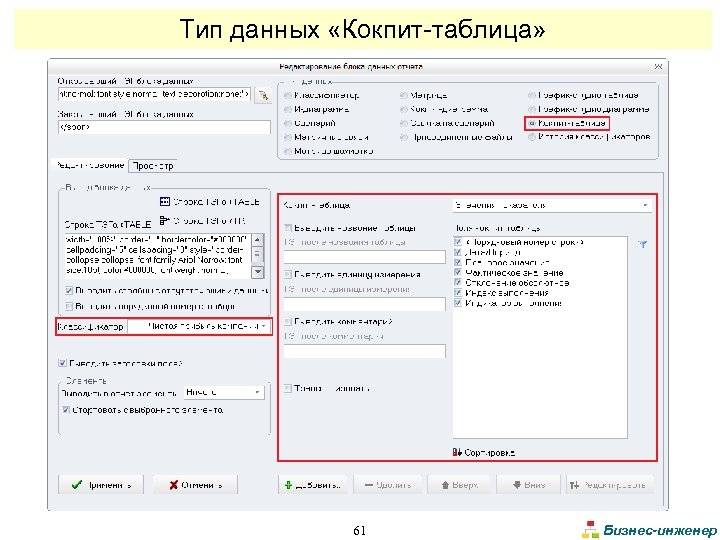Close the report data block editing dialog
This screenshot has height=540, width=720.
point(658,67)
